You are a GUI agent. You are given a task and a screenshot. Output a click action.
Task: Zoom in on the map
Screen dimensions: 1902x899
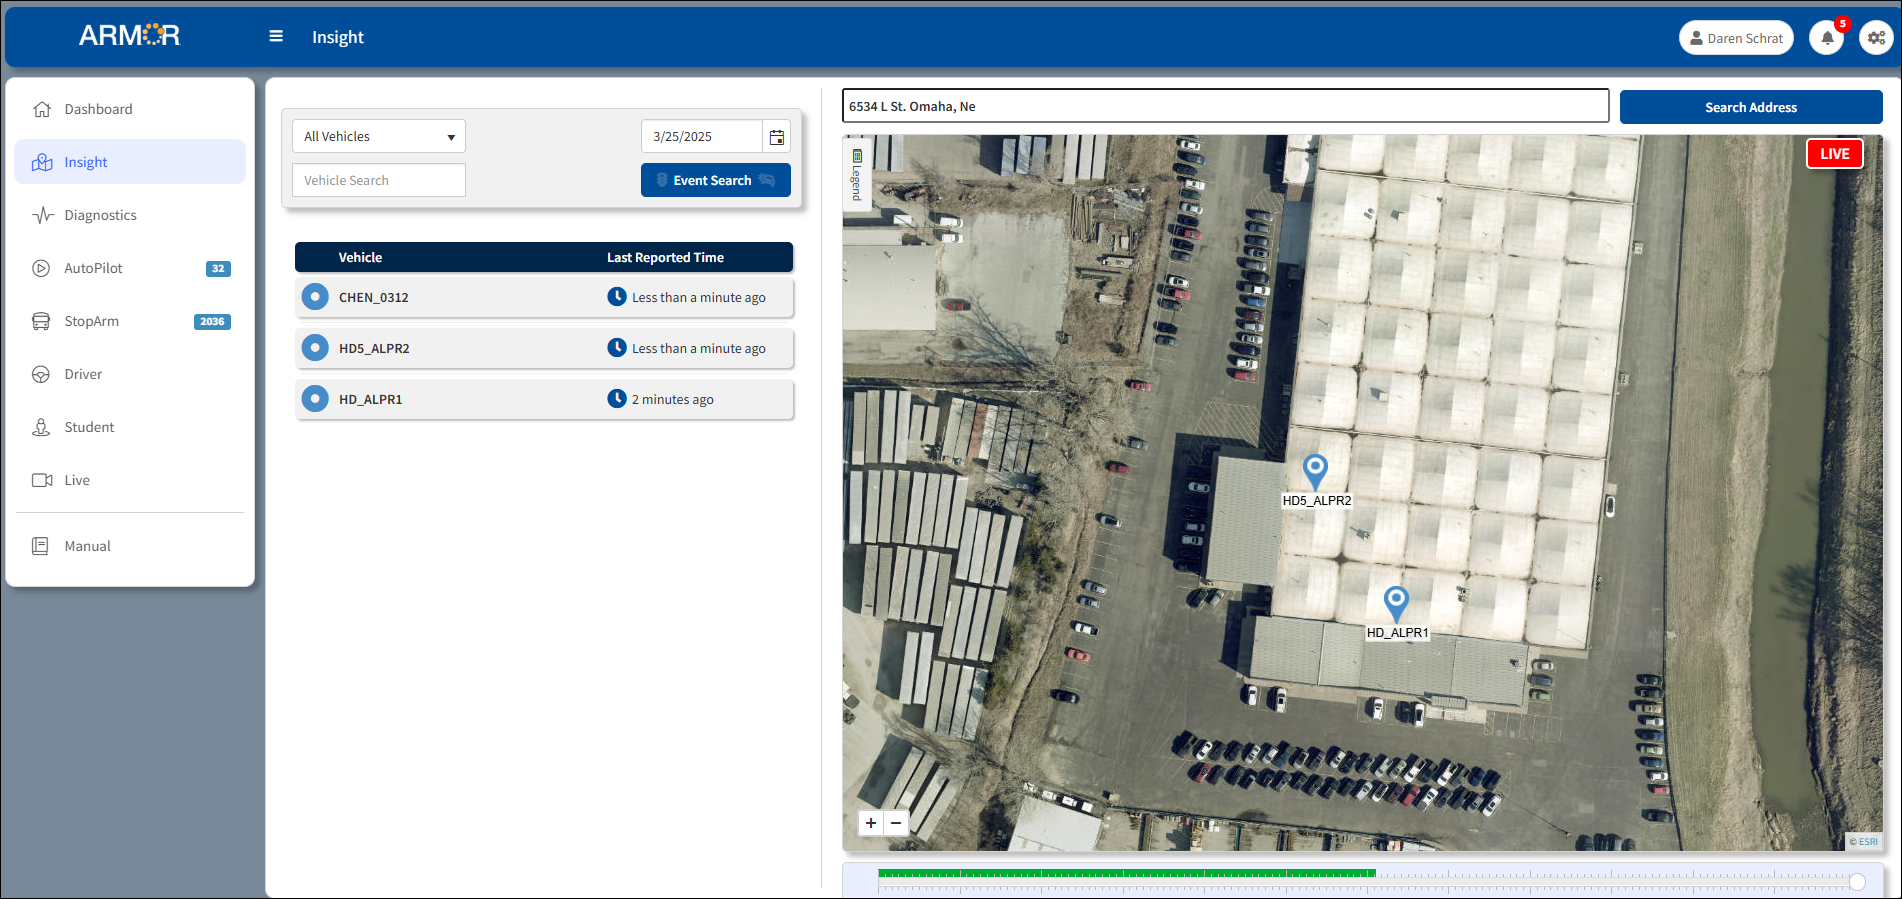[871, 823]
